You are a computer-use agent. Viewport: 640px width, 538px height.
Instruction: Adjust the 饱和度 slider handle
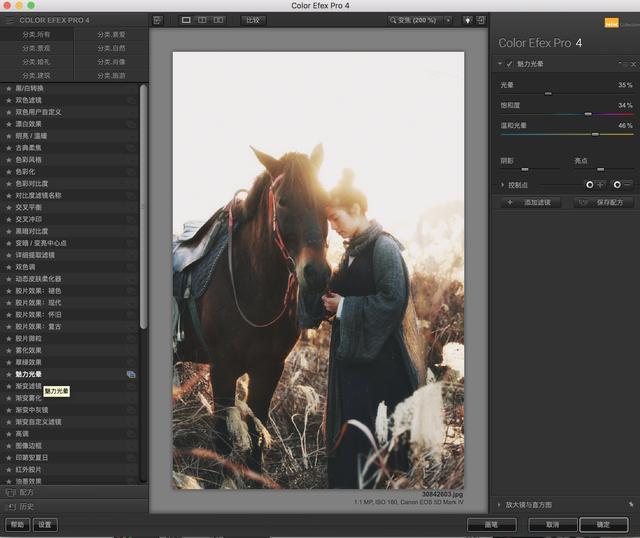[x=588, y=114]
